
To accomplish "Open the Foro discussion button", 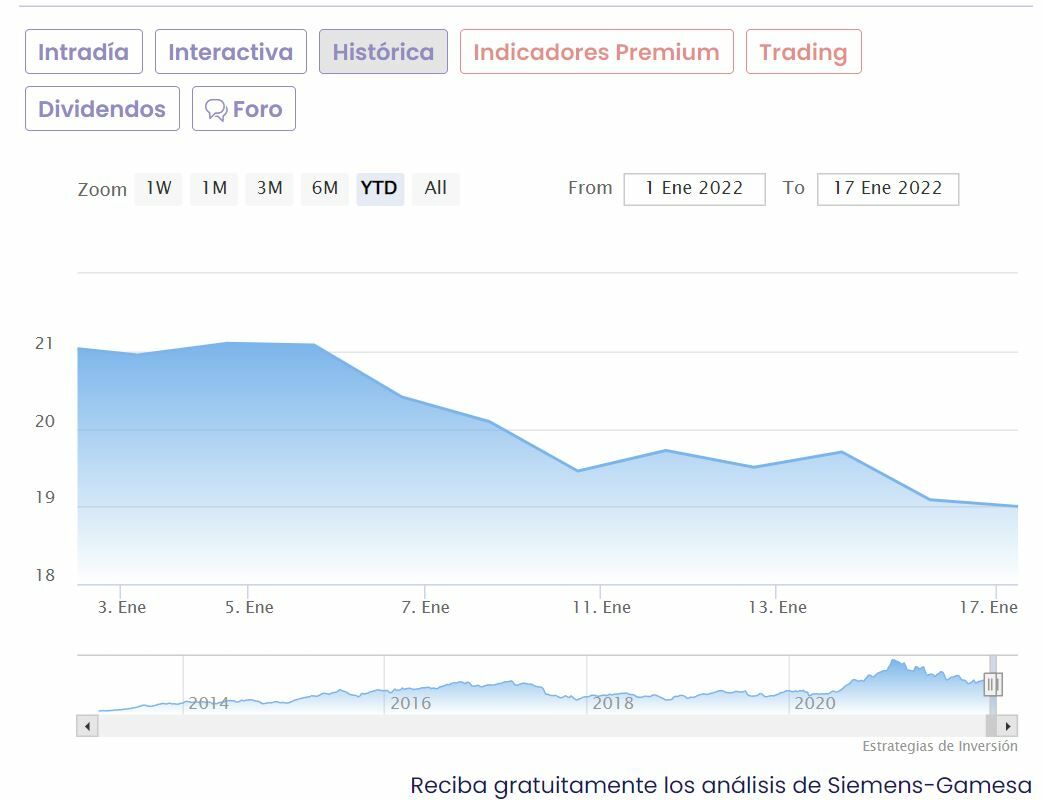I will [244, 109].
